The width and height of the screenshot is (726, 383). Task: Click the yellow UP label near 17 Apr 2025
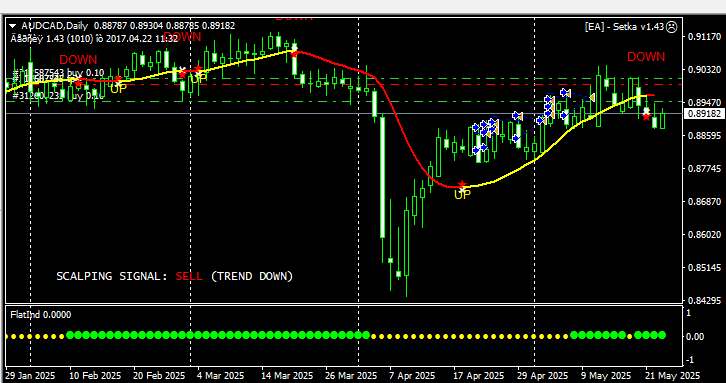(462, 195)
